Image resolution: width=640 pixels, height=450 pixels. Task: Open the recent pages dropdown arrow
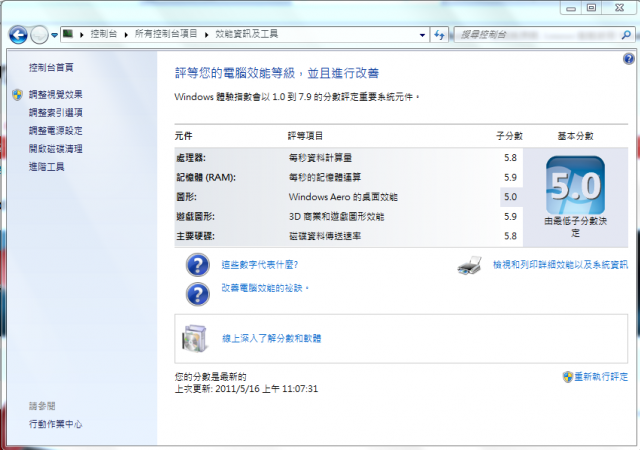pos(54,35)
